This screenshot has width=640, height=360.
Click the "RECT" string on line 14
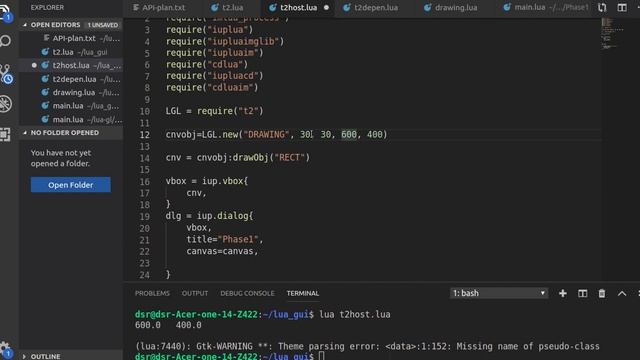tap(290, 158)
